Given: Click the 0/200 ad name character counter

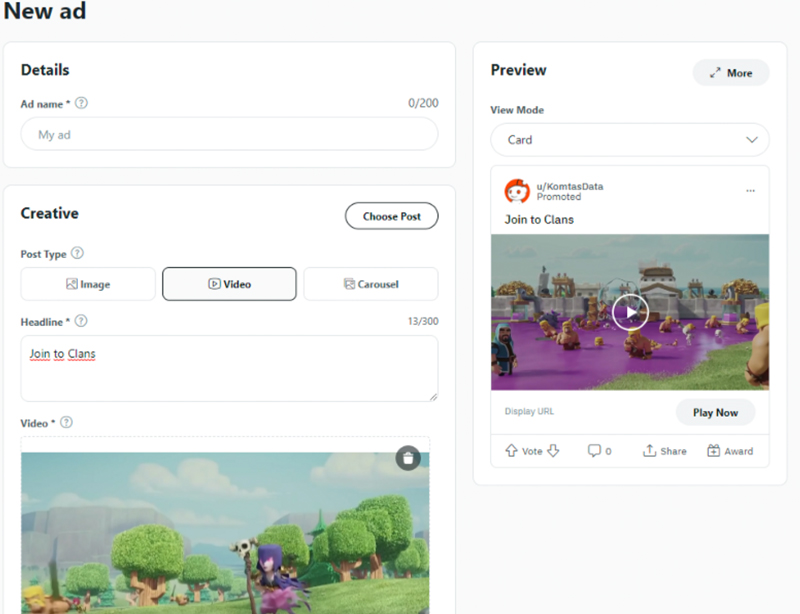Looking at the screenshot, I should [423, 103].
